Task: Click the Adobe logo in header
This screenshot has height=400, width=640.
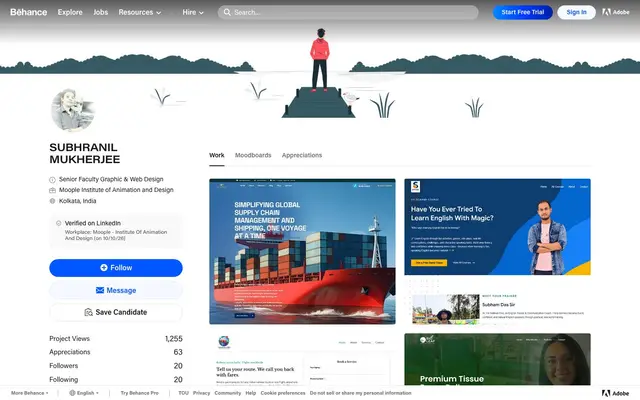Action: 616,12
